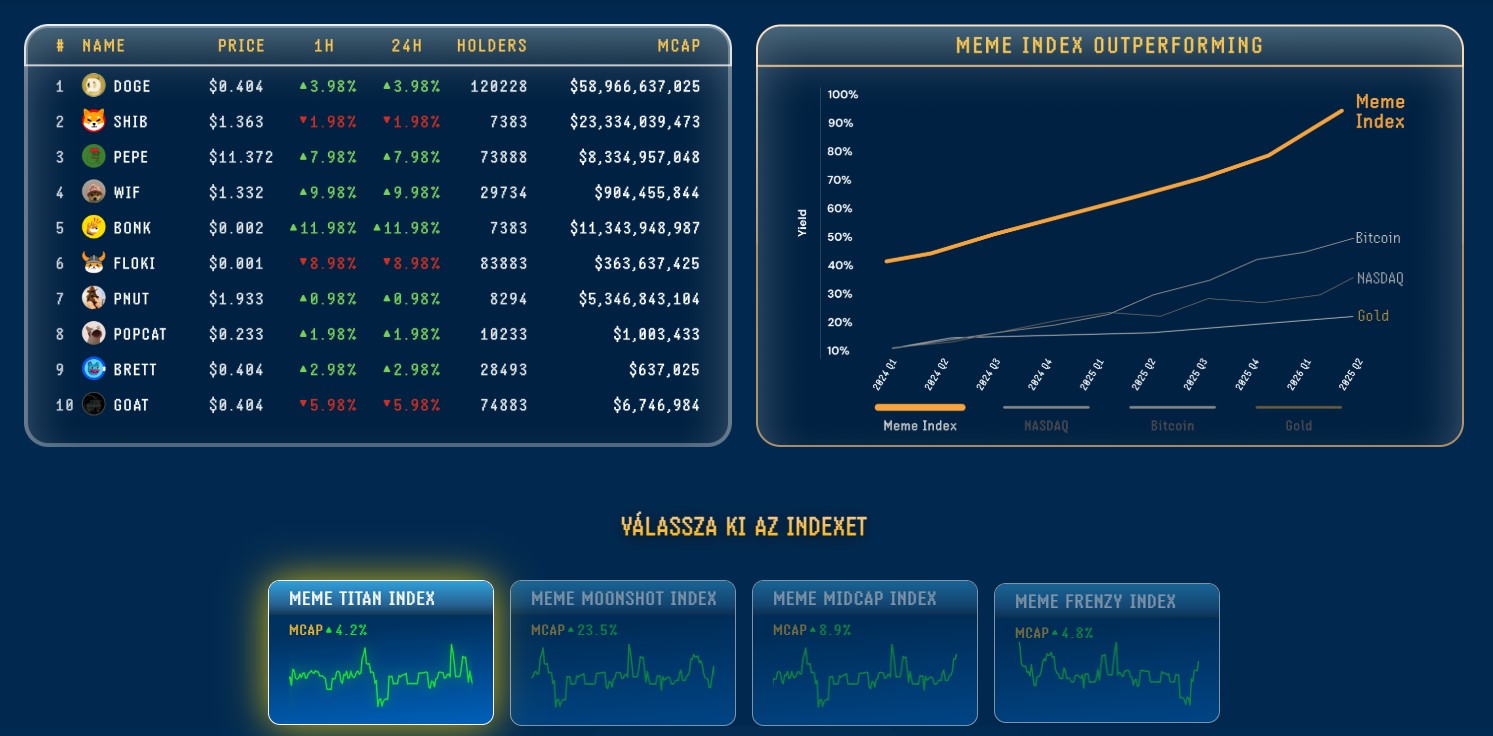This screenshot has width=1493, height=736.
Task: Click the PNUT coin name
Action: [x=131, y=299]
